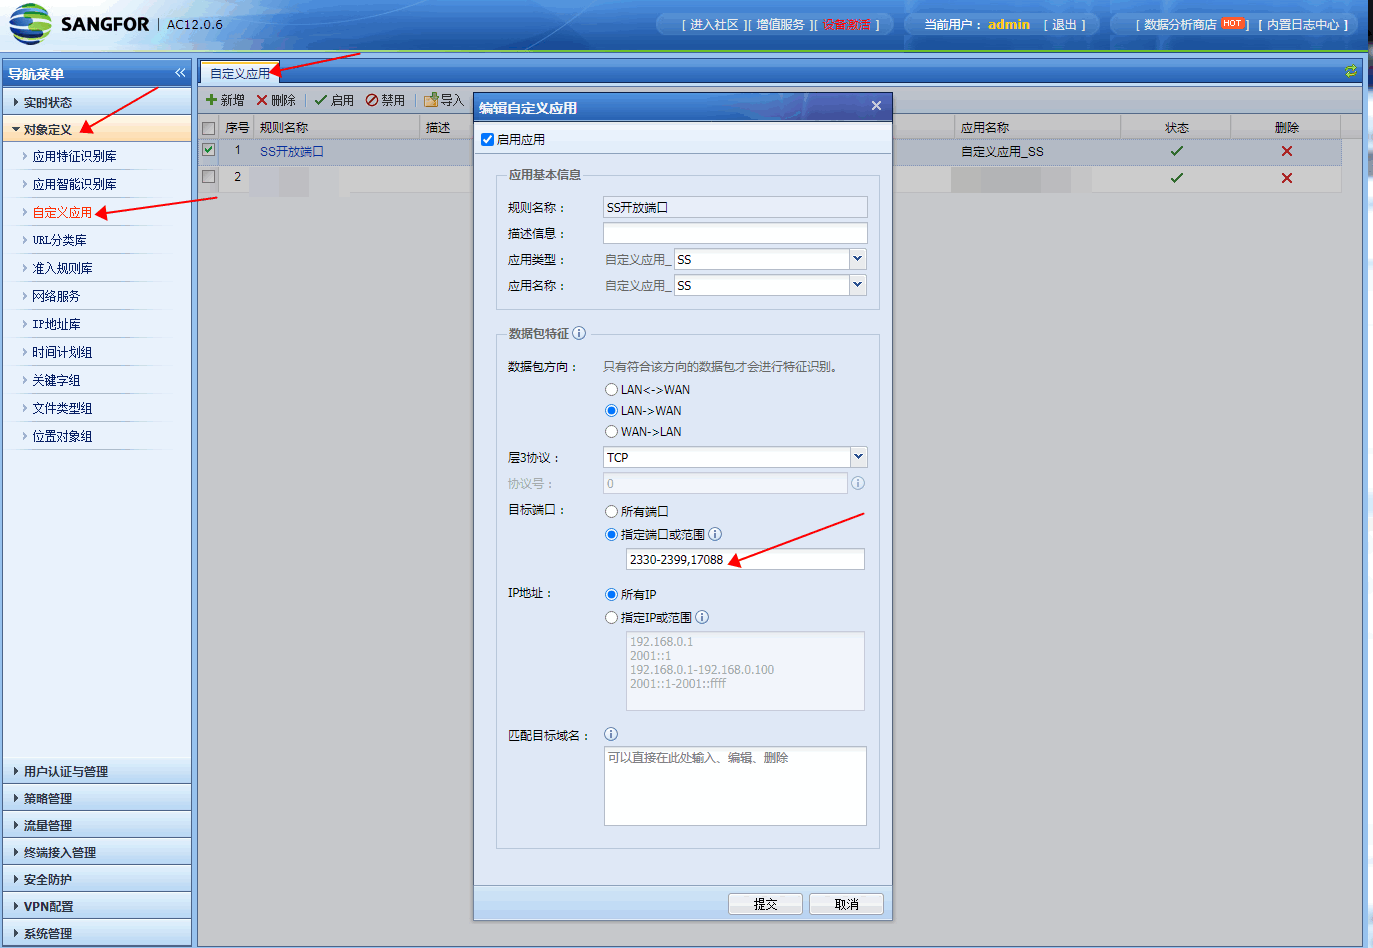The image size is (1373, 948).
Task: Select the LAN->WAN direction radio
Action: (611, 410)
